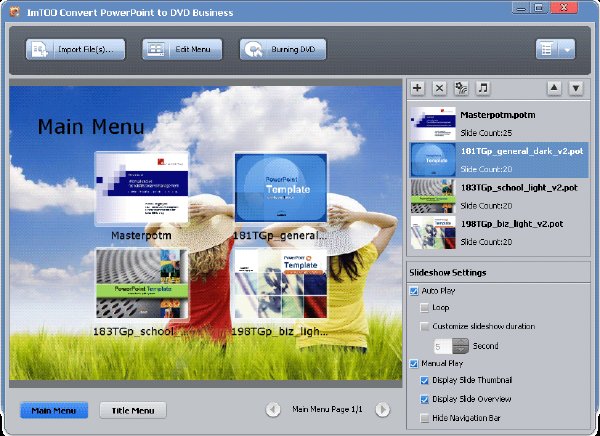Switch to the Title Menu tab

pos(133,410)
